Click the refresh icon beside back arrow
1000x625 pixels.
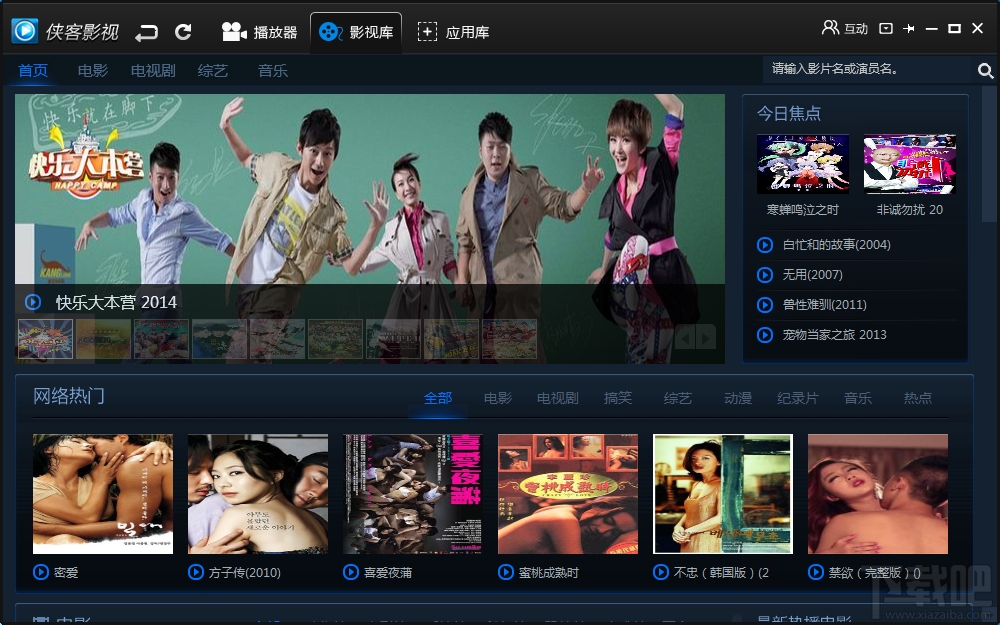pyautogui.click(x=184, y=32)
